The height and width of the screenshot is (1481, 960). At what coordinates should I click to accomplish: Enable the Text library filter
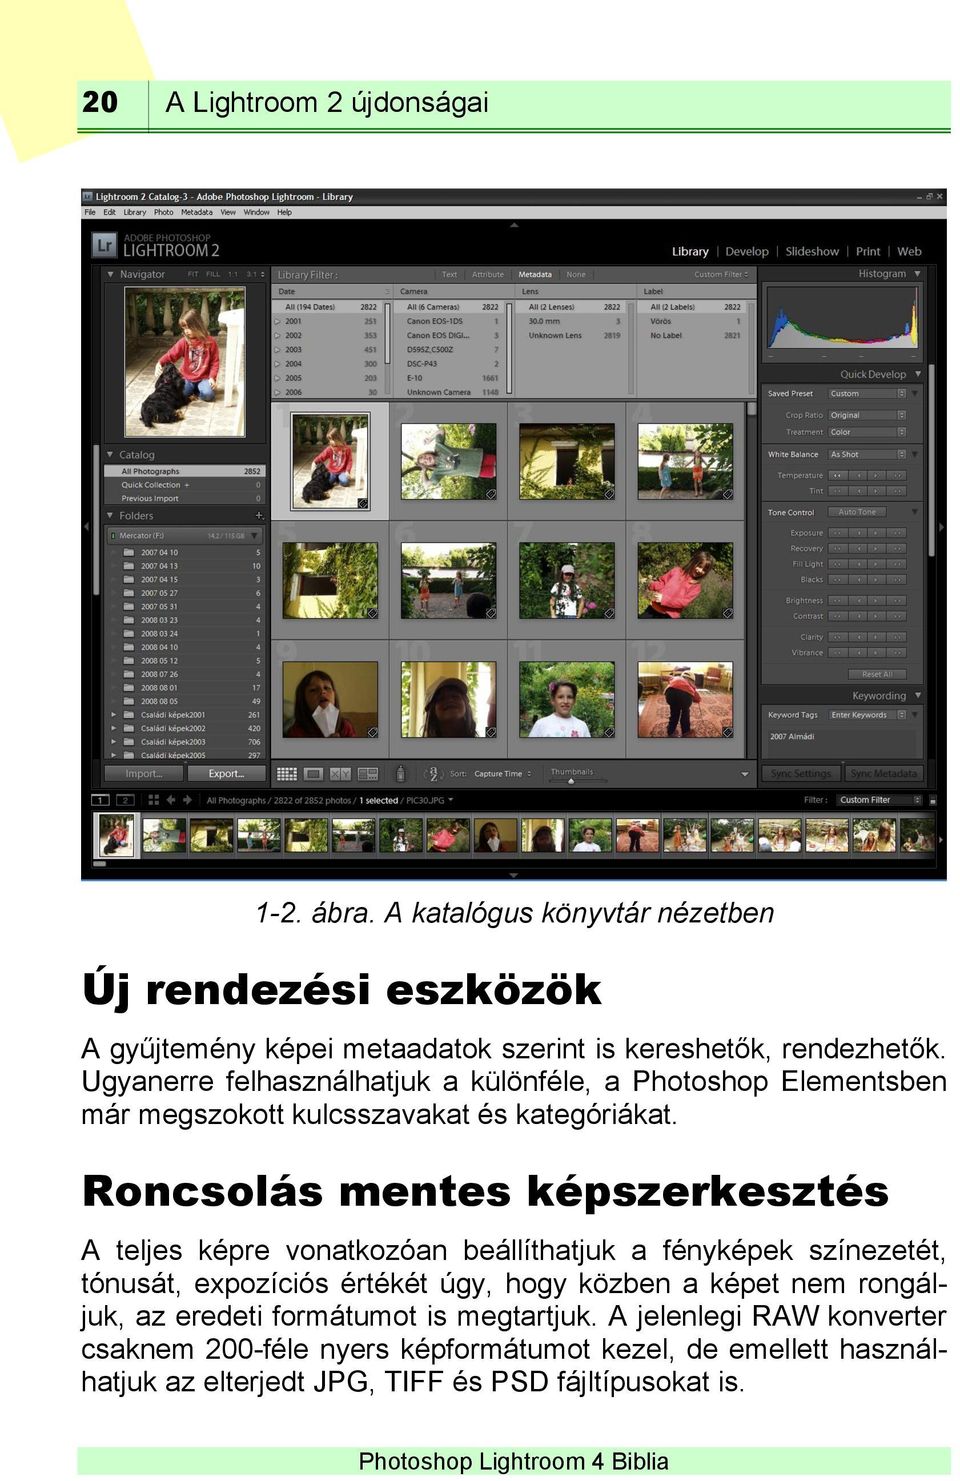(x=450, y=274)
